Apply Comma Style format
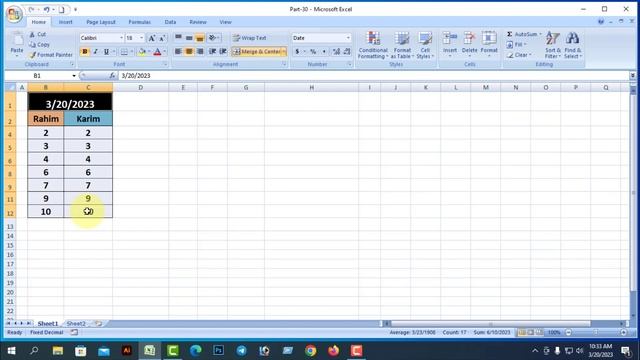Screen dimensions: 640x360 [324, 52]
